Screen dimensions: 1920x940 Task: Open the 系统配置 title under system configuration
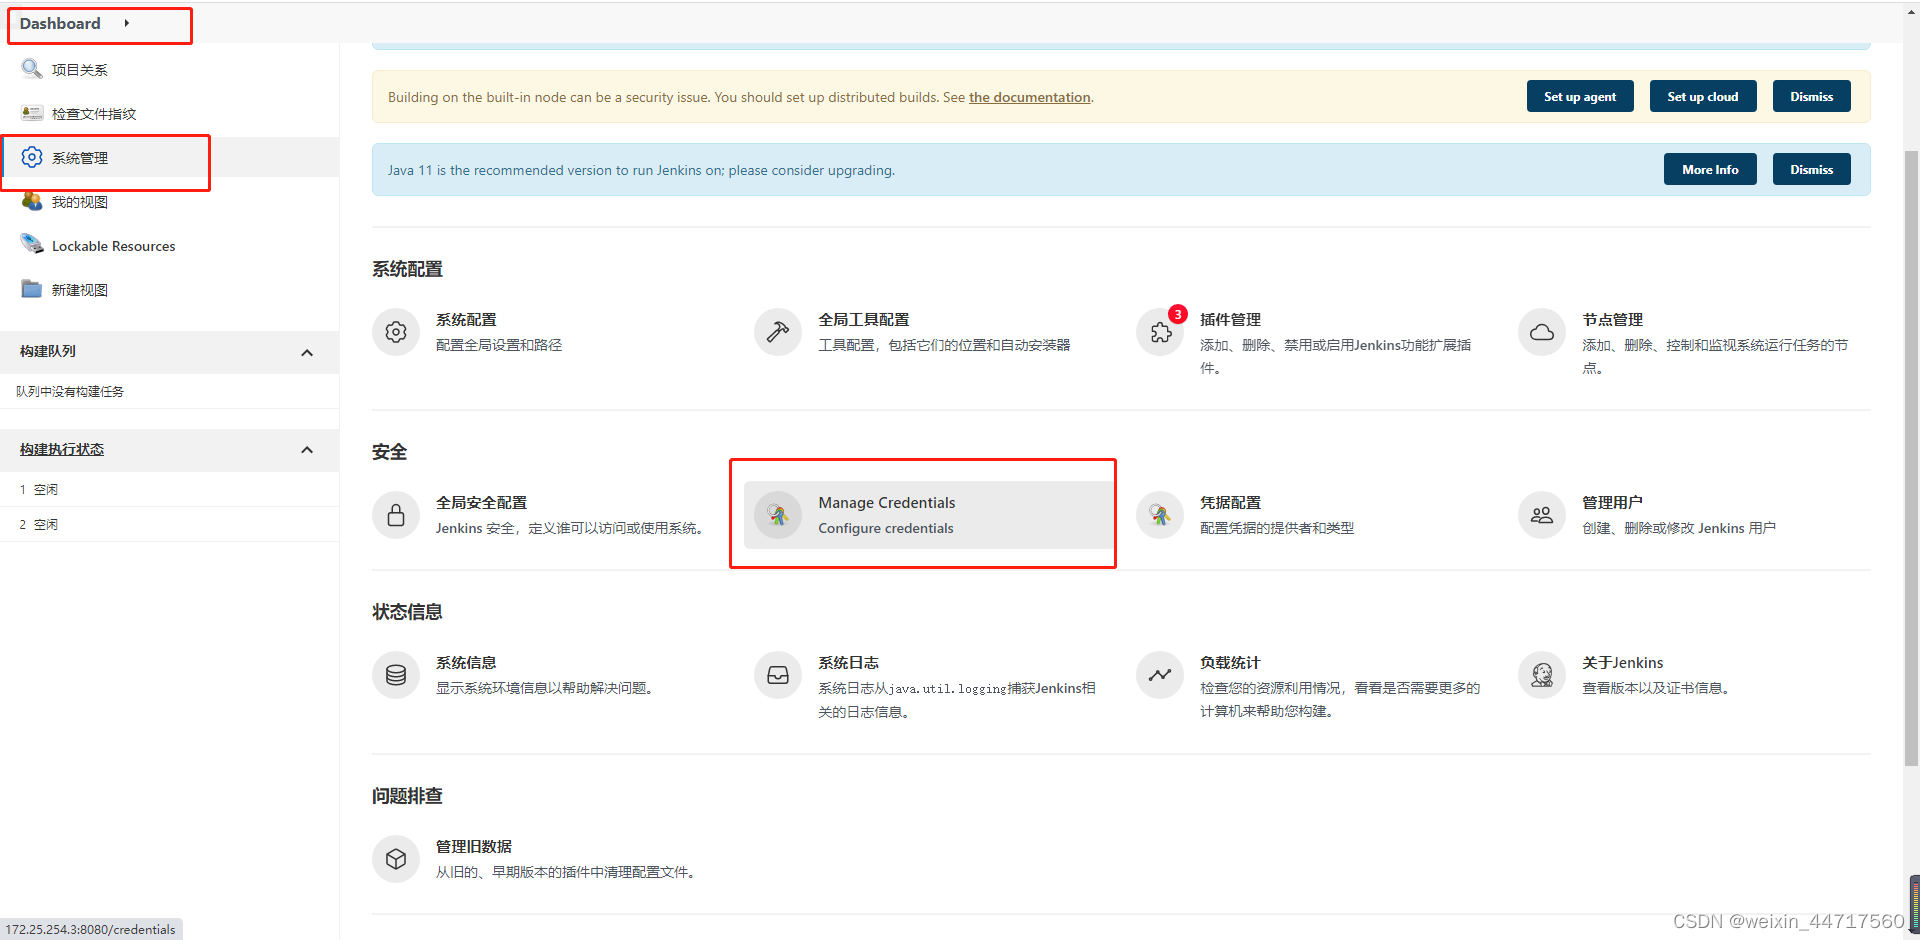click(x=466, y=319)
